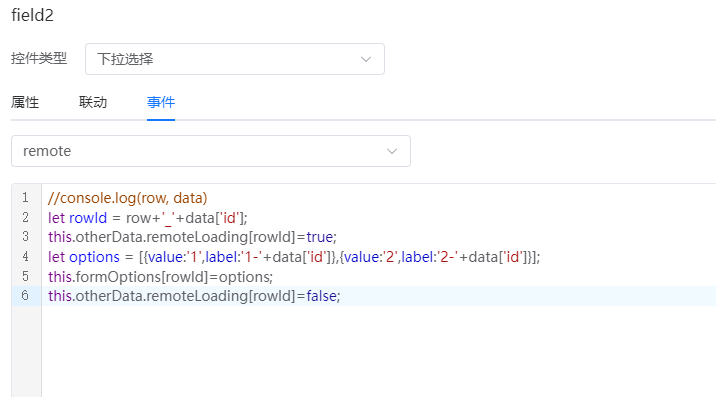
Task: Click line number 6 in gutter
Action: tap(26, 296)
